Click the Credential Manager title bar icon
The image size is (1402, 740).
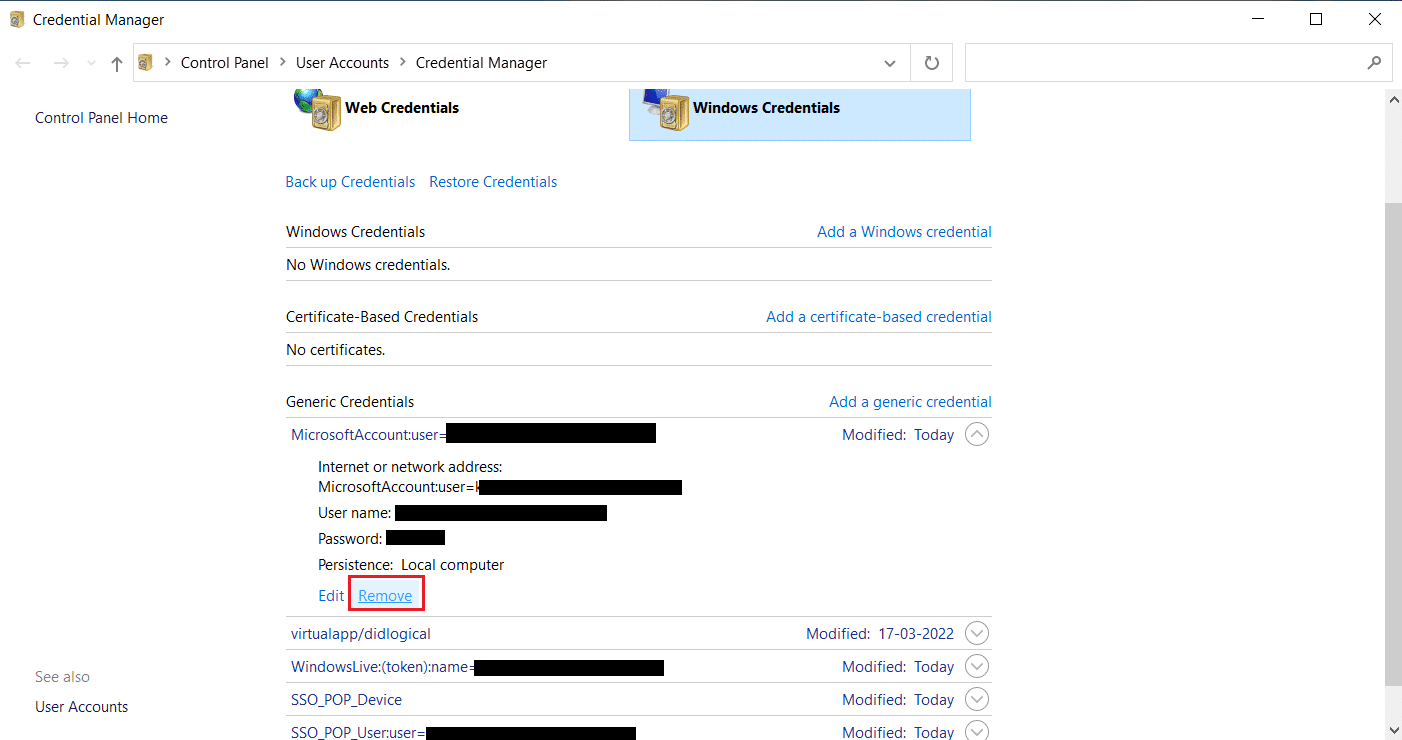pos(16,19)
